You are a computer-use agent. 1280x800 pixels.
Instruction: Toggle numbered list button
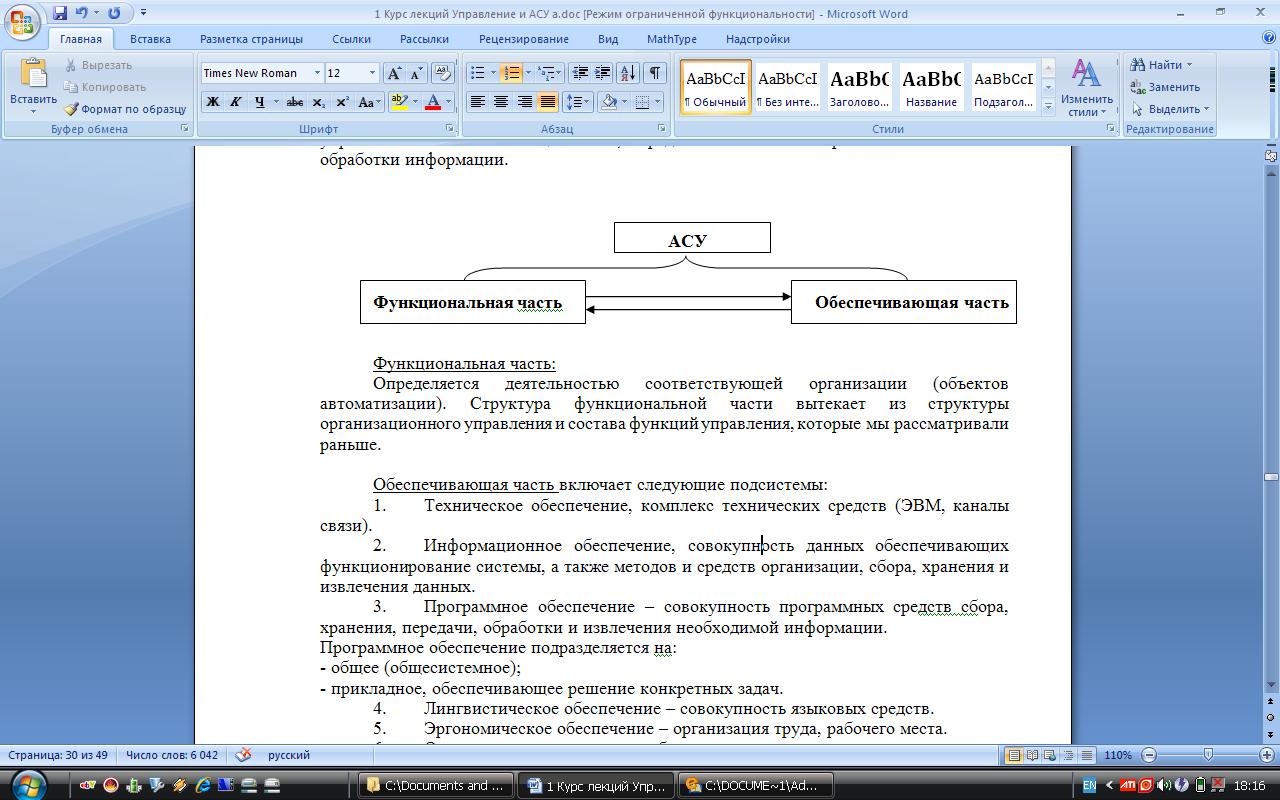(511, 73)
